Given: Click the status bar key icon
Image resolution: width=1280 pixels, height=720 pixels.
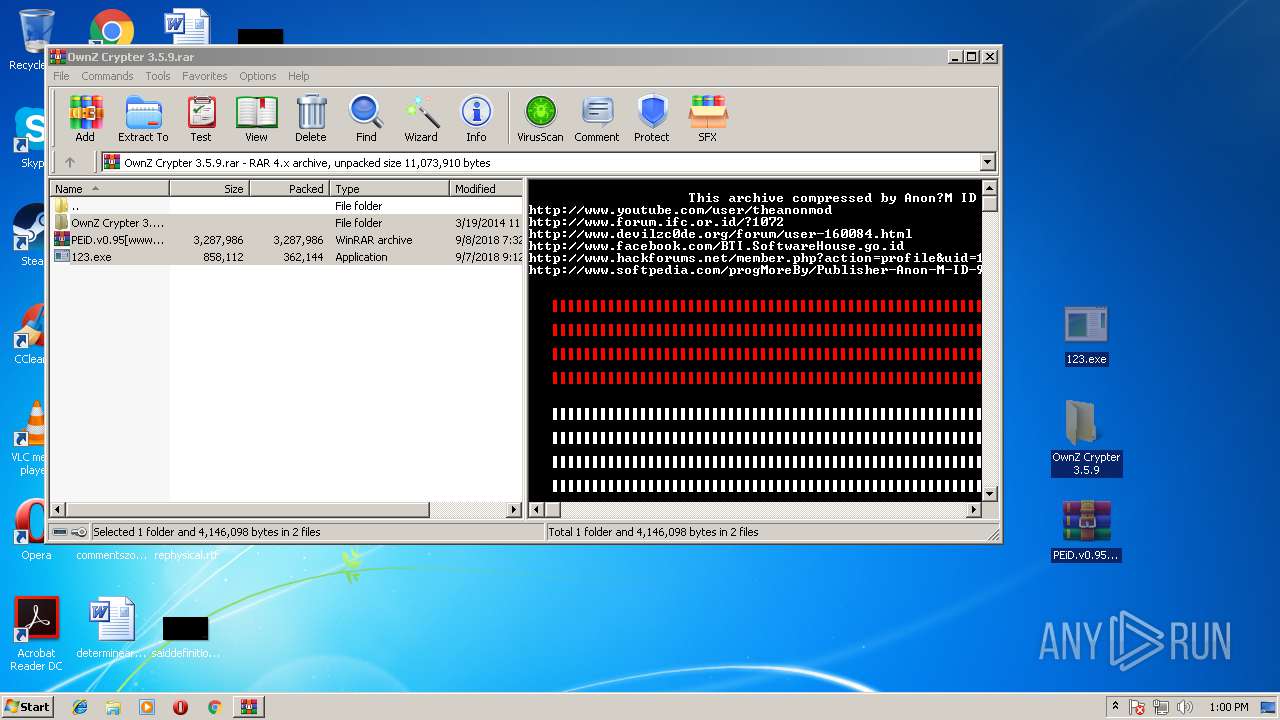Looking at the screenshot, I should (x=79, y=532).
